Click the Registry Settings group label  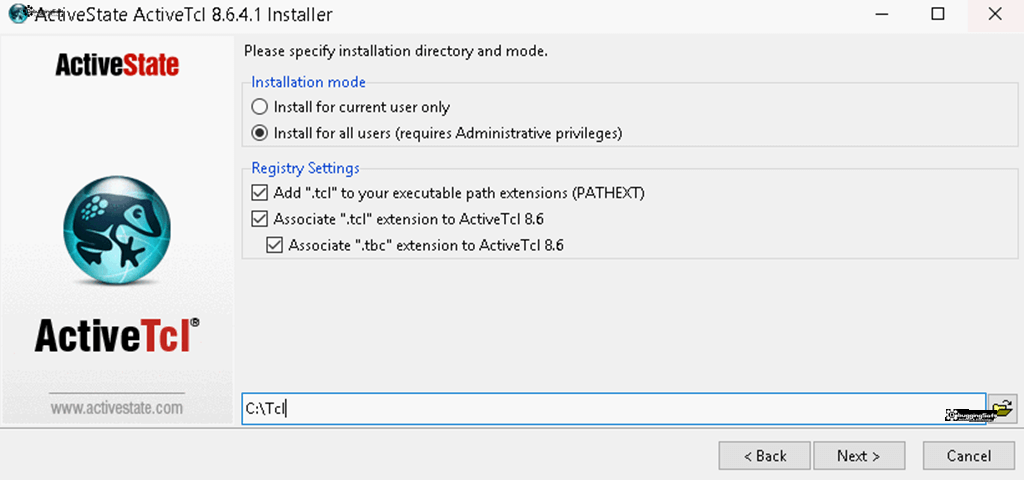click(x=306, y=168)
